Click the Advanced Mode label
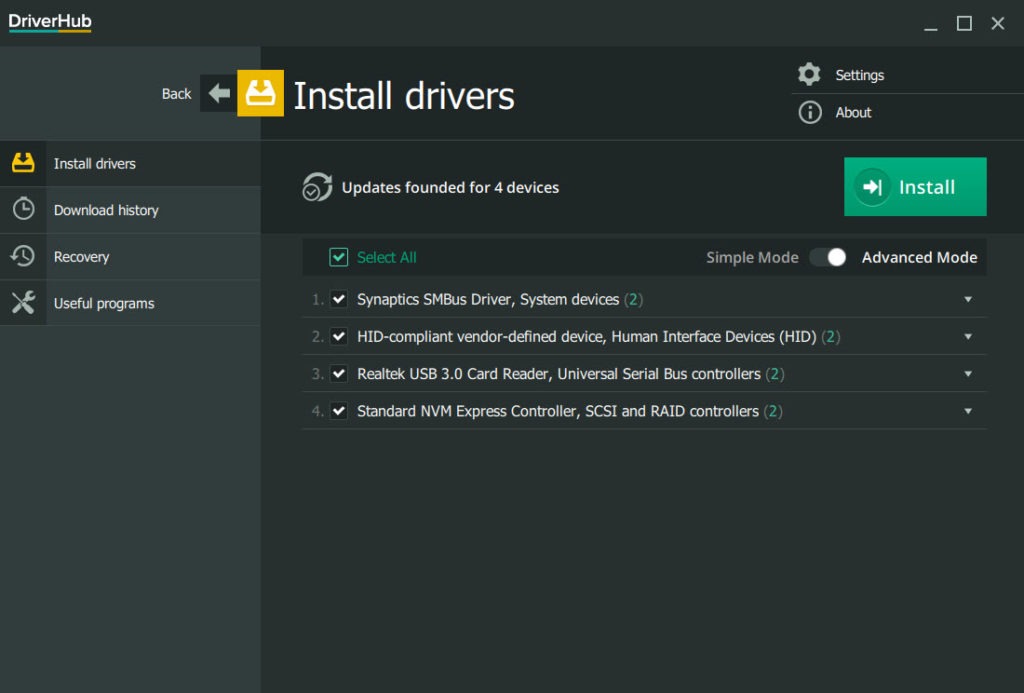 click(919, 257)
